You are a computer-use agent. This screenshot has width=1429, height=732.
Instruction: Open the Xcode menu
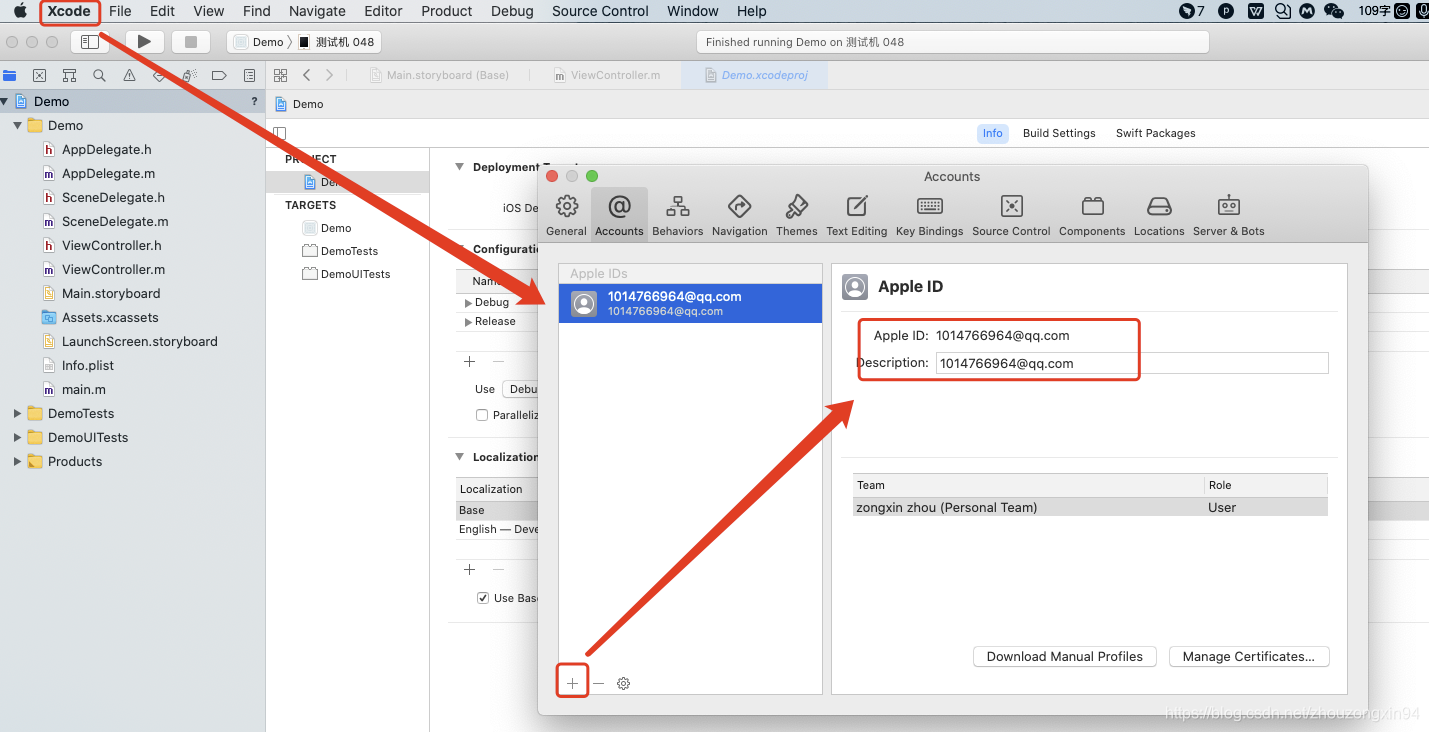(x=69, y=11)
